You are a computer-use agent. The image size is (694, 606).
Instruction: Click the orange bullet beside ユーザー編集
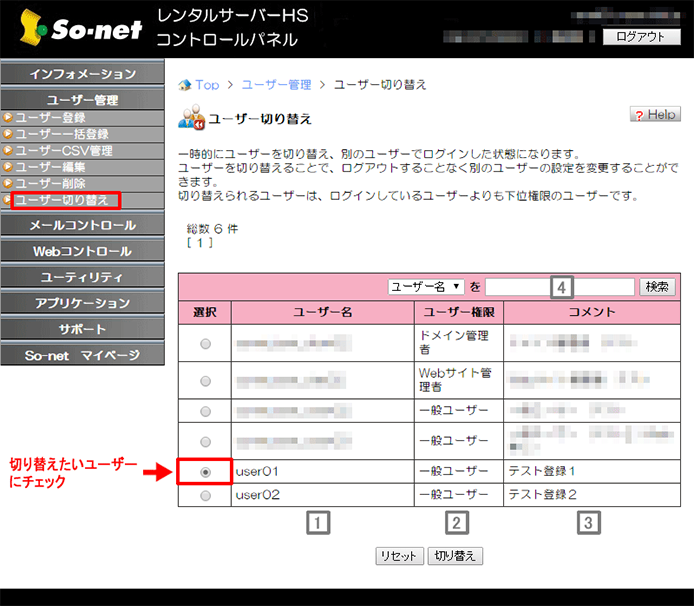click(x=8, y=167)
